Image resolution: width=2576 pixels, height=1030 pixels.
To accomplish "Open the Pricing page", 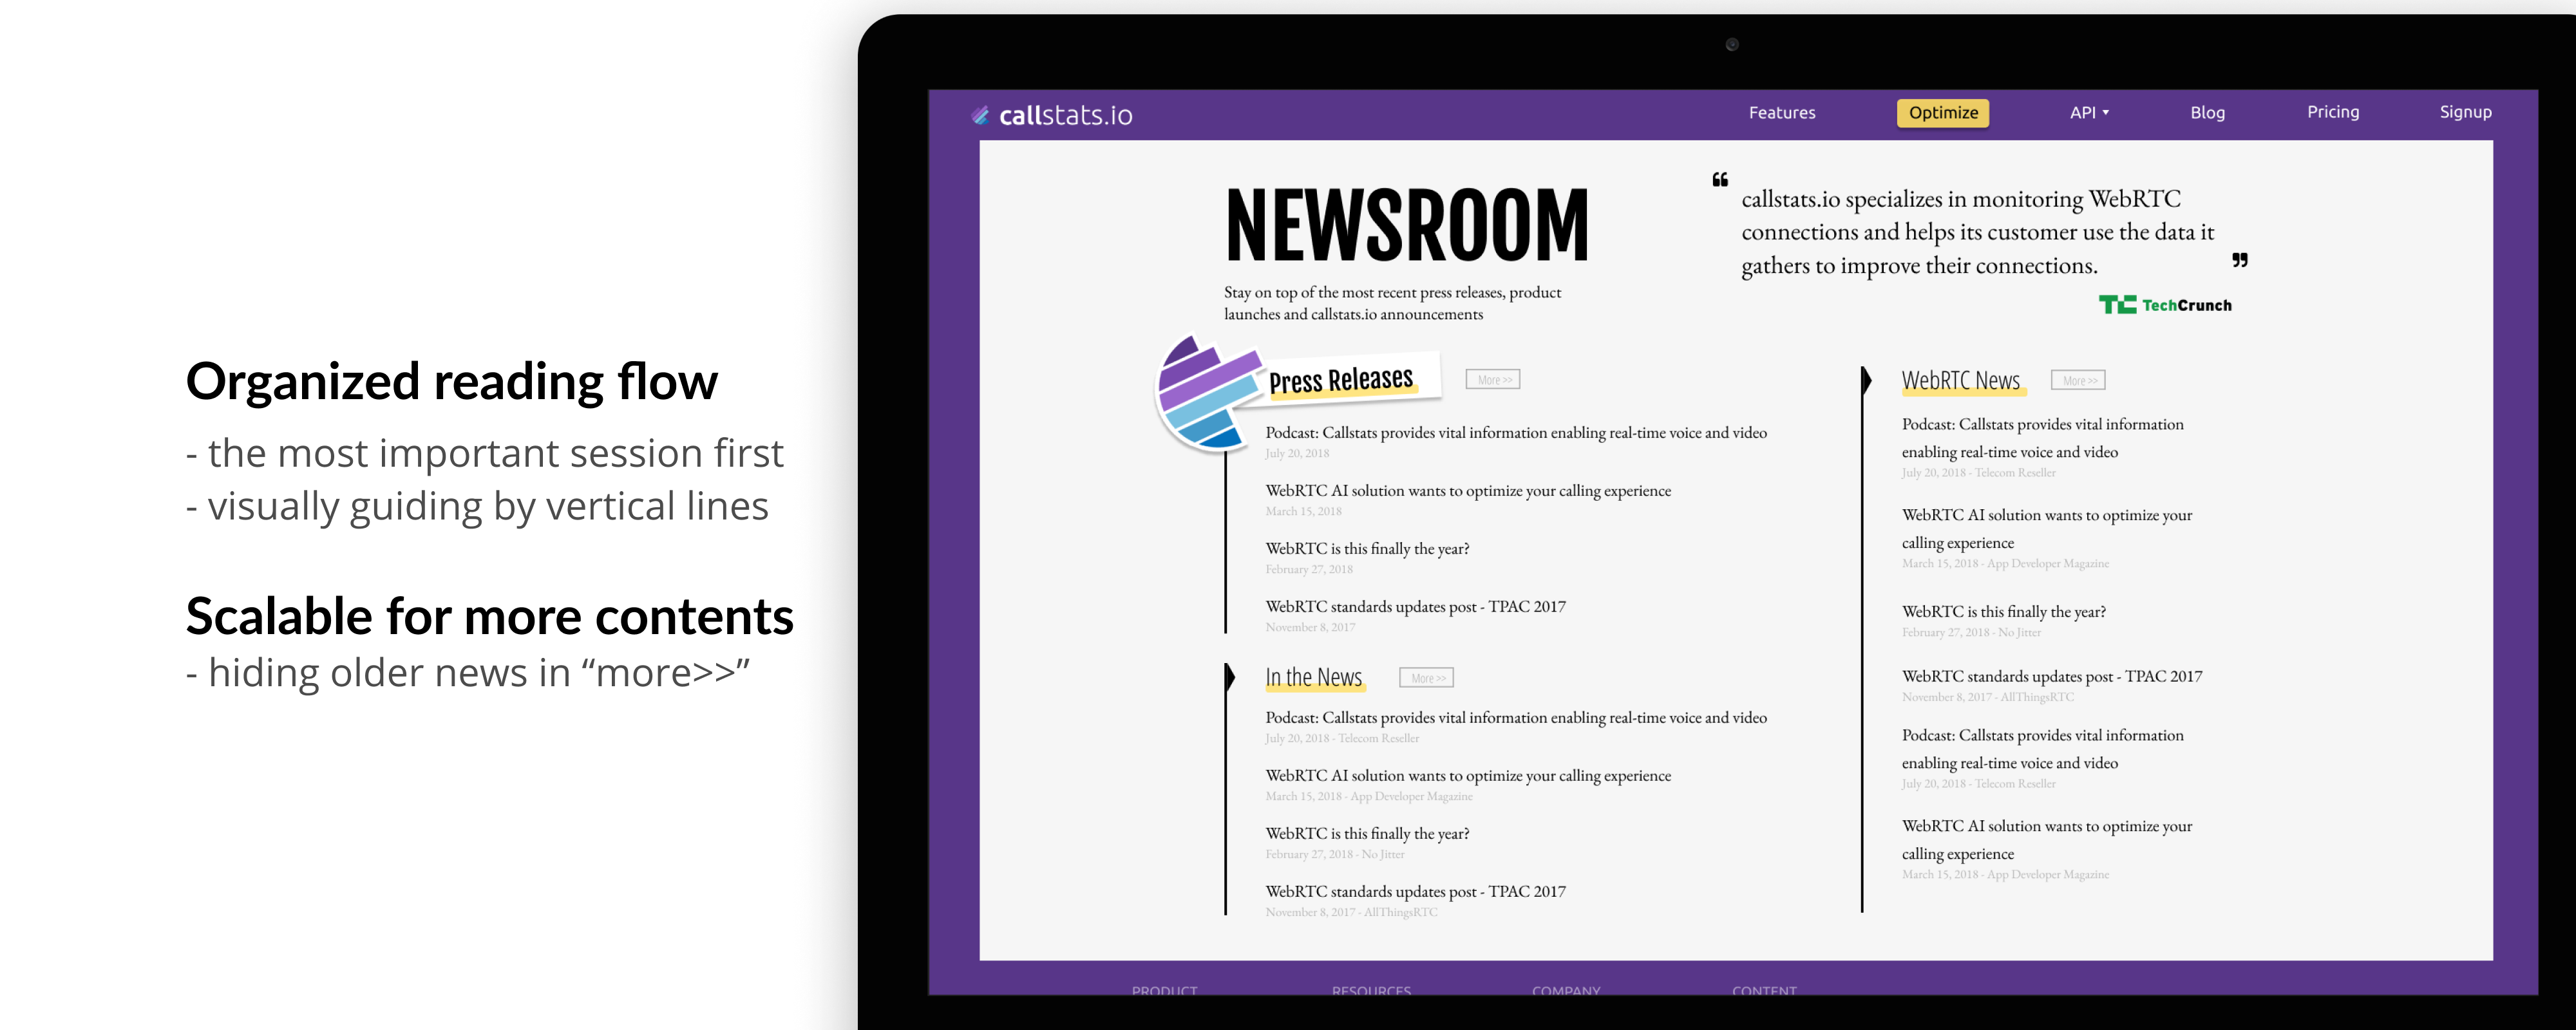I will pos(2332,112).
